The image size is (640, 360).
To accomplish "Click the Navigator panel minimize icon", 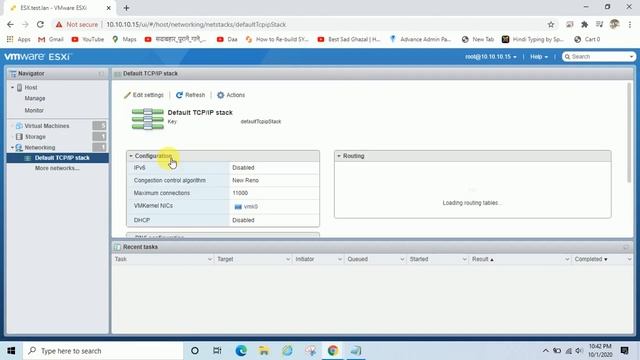I will point(101,74).
